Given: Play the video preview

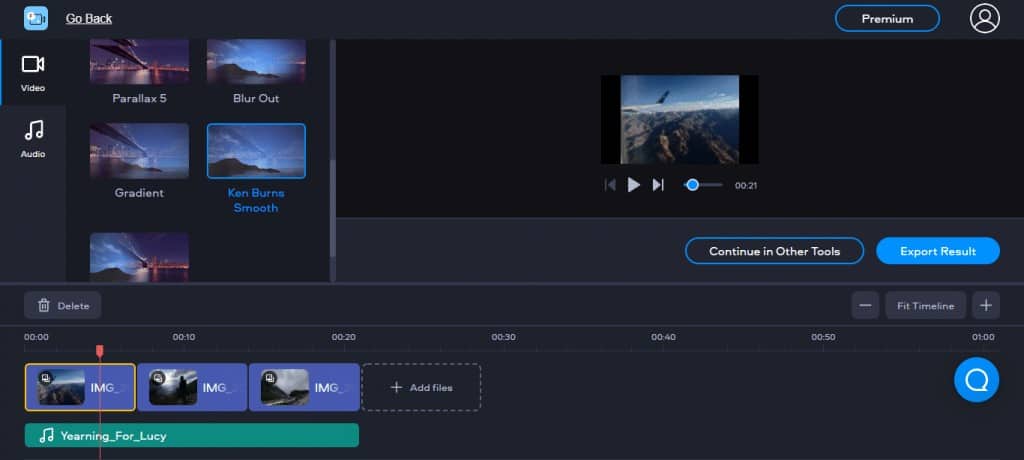Looking at the screenshot, I should tap(633, 185).
